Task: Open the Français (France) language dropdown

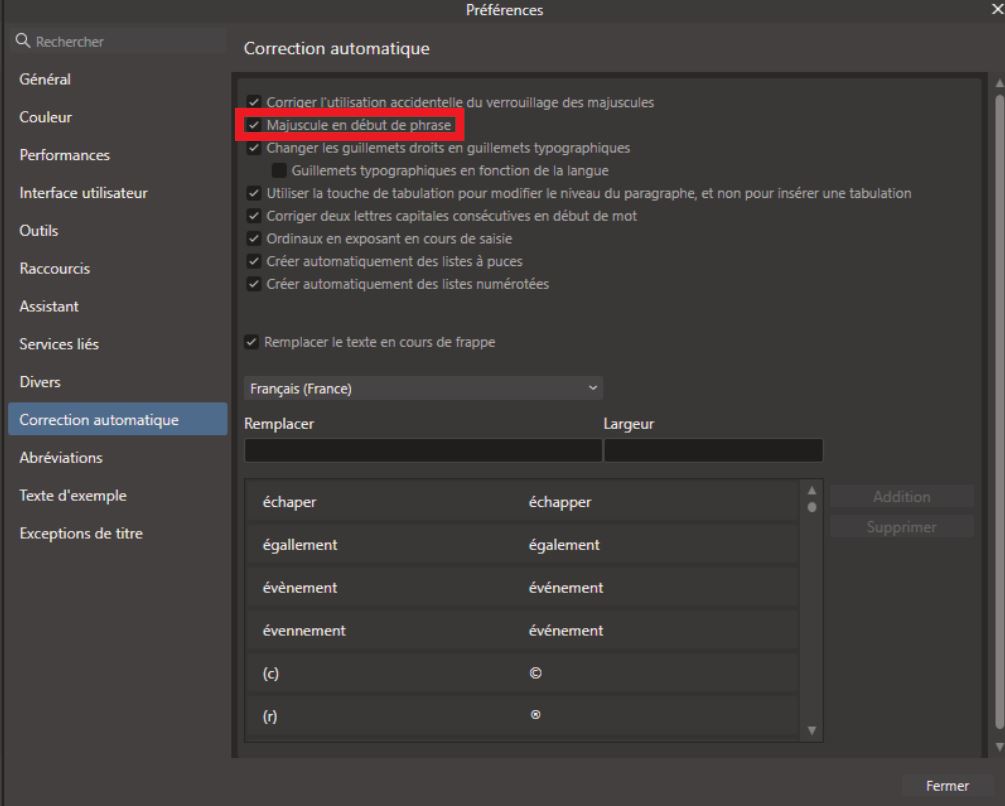Action: pos(423,388)
